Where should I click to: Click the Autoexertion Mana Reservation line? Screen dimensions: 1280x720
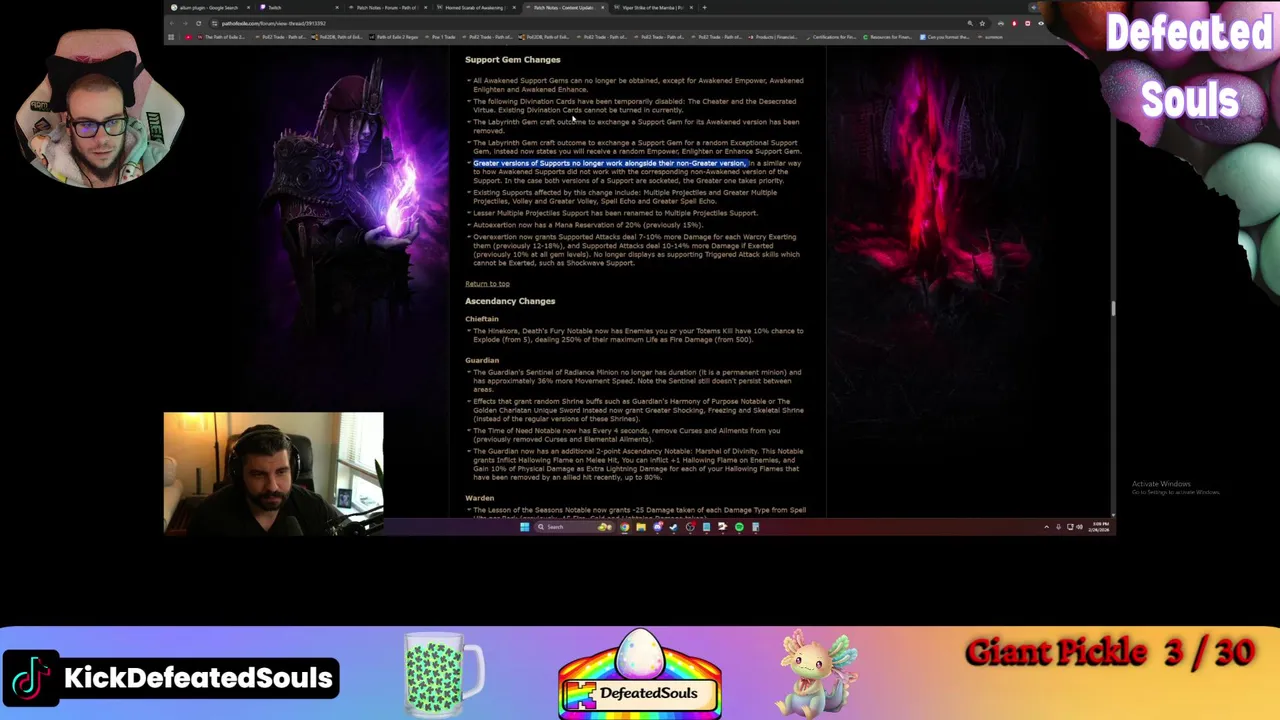click(x=588, y=225)
